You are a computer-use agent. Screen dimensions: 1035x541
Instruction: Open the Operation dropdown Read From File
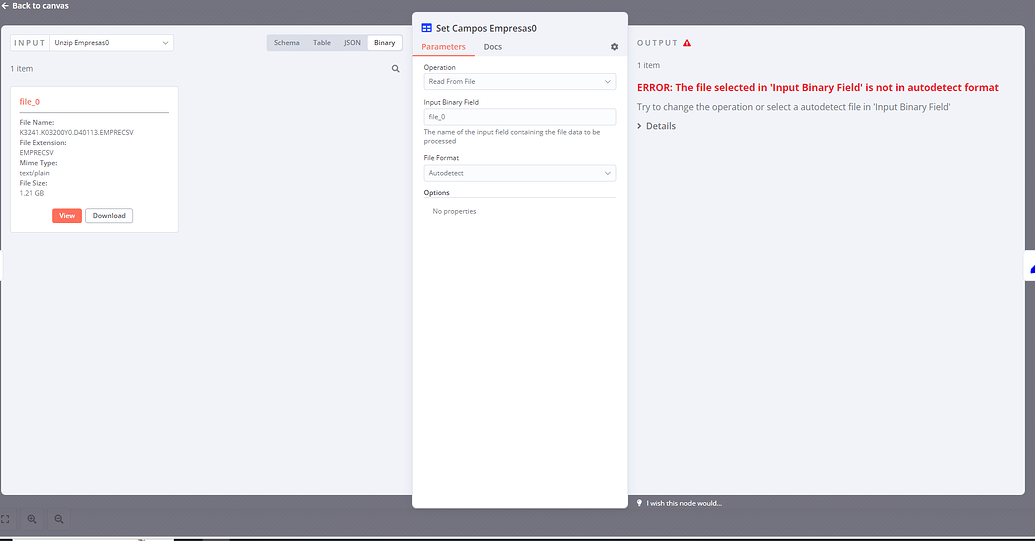pos(519,82)
